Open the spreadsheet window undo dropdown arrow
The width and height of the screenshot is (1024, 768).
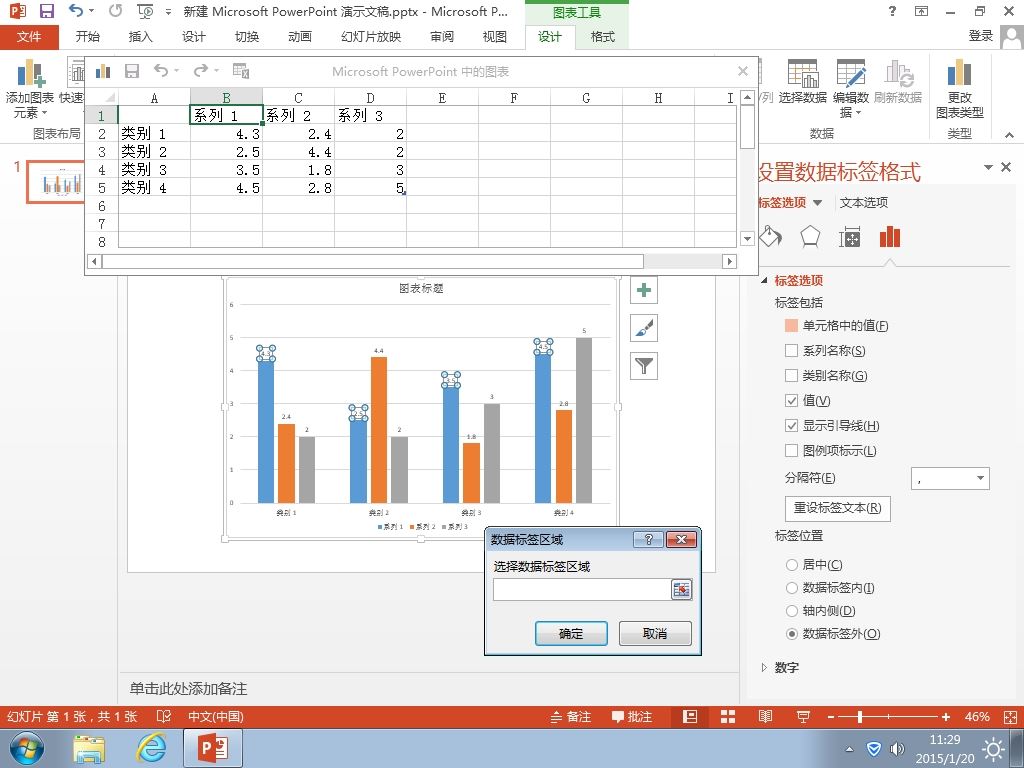click(177, 71)
